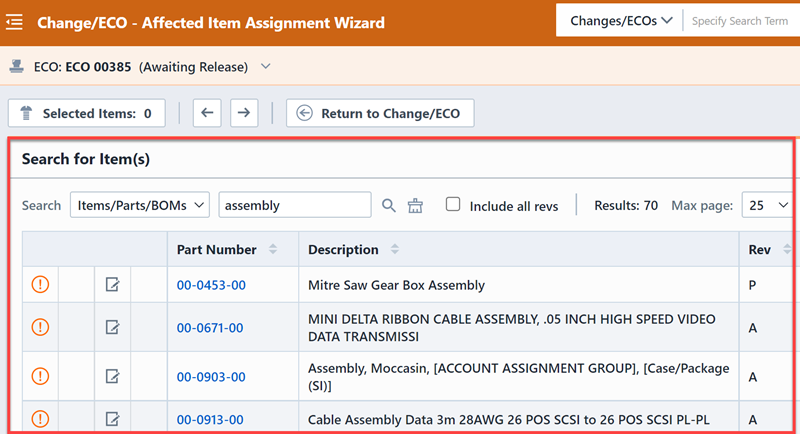Viewport: 800px width, 434px height.
Task: Open the hamburger navigation menu
Action: click(x=14, y=22)
